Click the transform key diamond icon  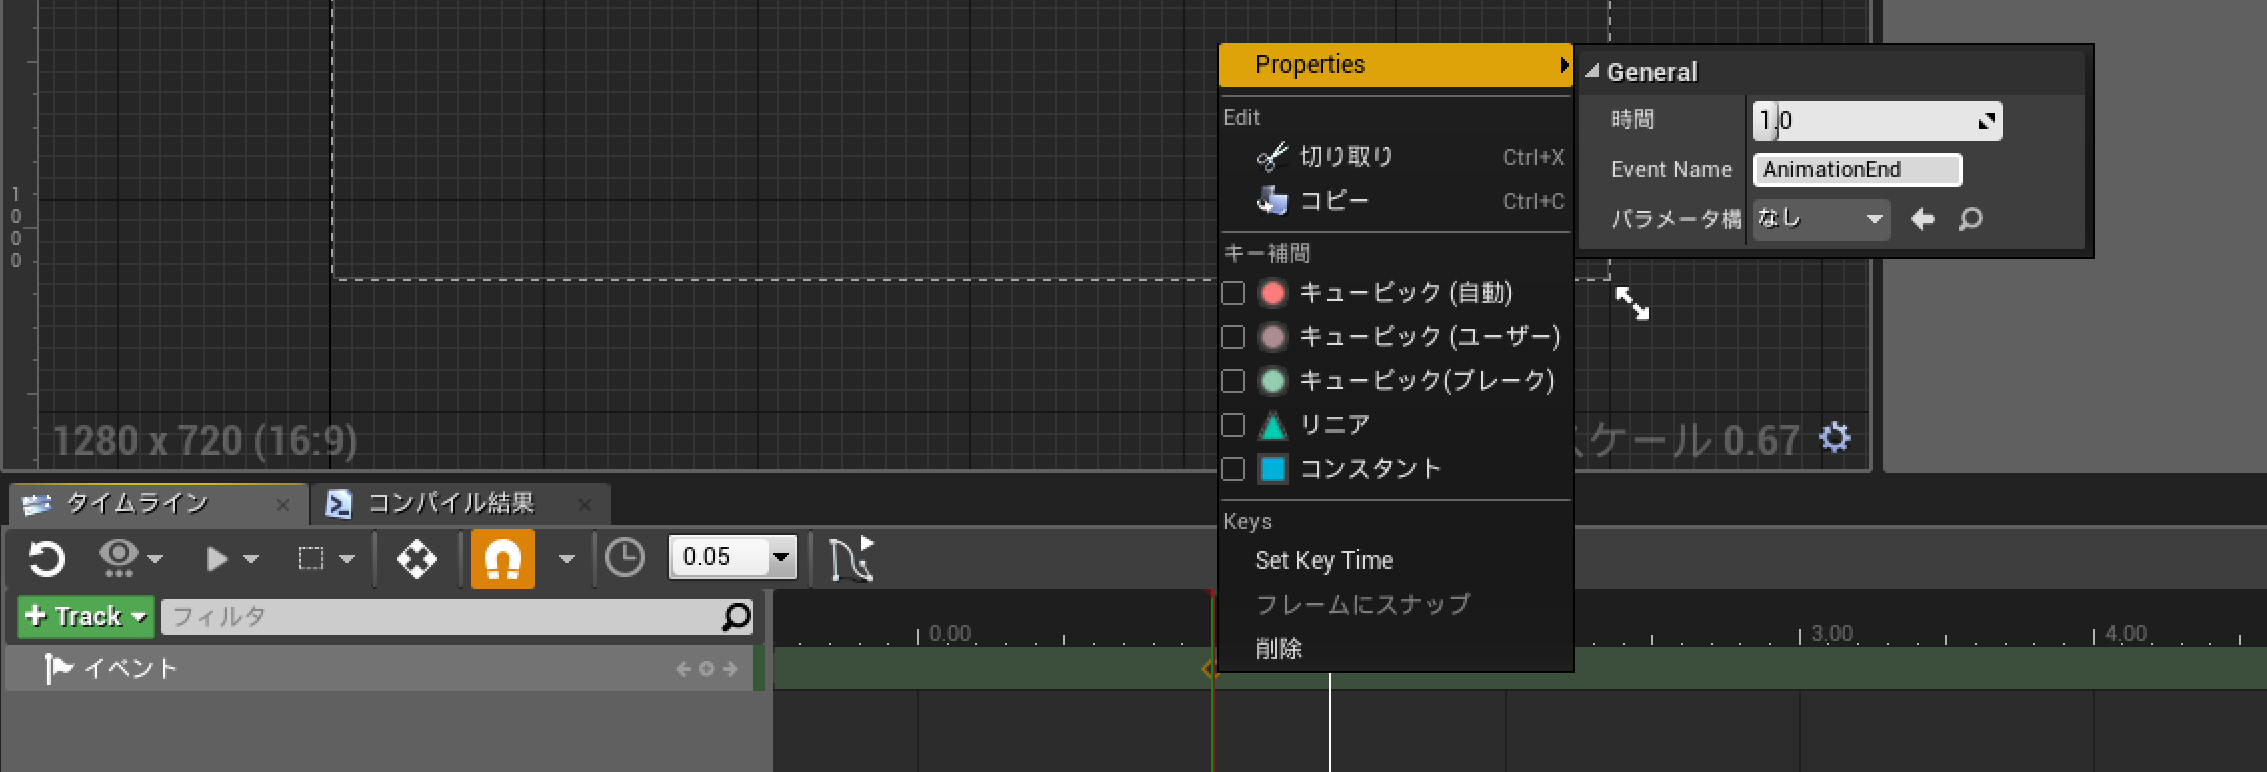417,559
